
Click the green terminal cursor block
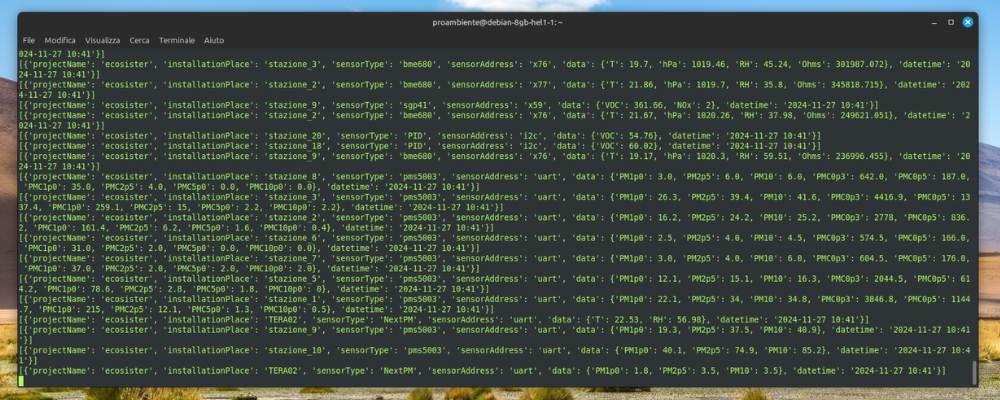tap(22, 381)
